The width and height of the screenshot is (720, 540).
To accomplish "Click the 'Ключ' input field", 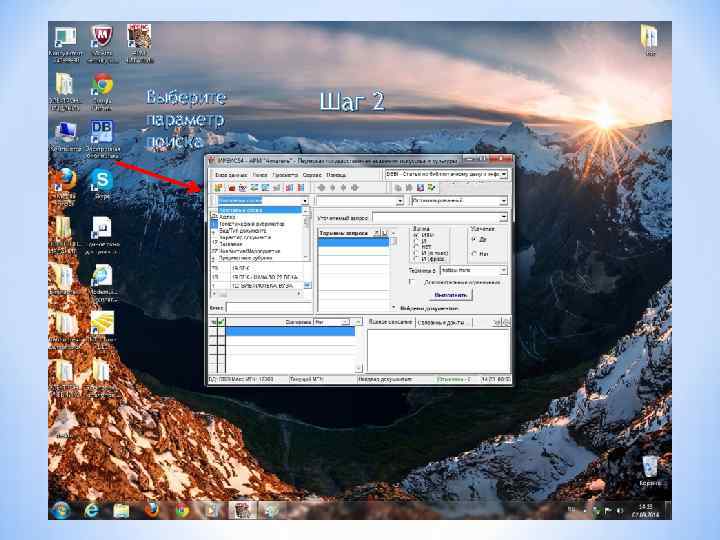I will (x=267, y=308).
